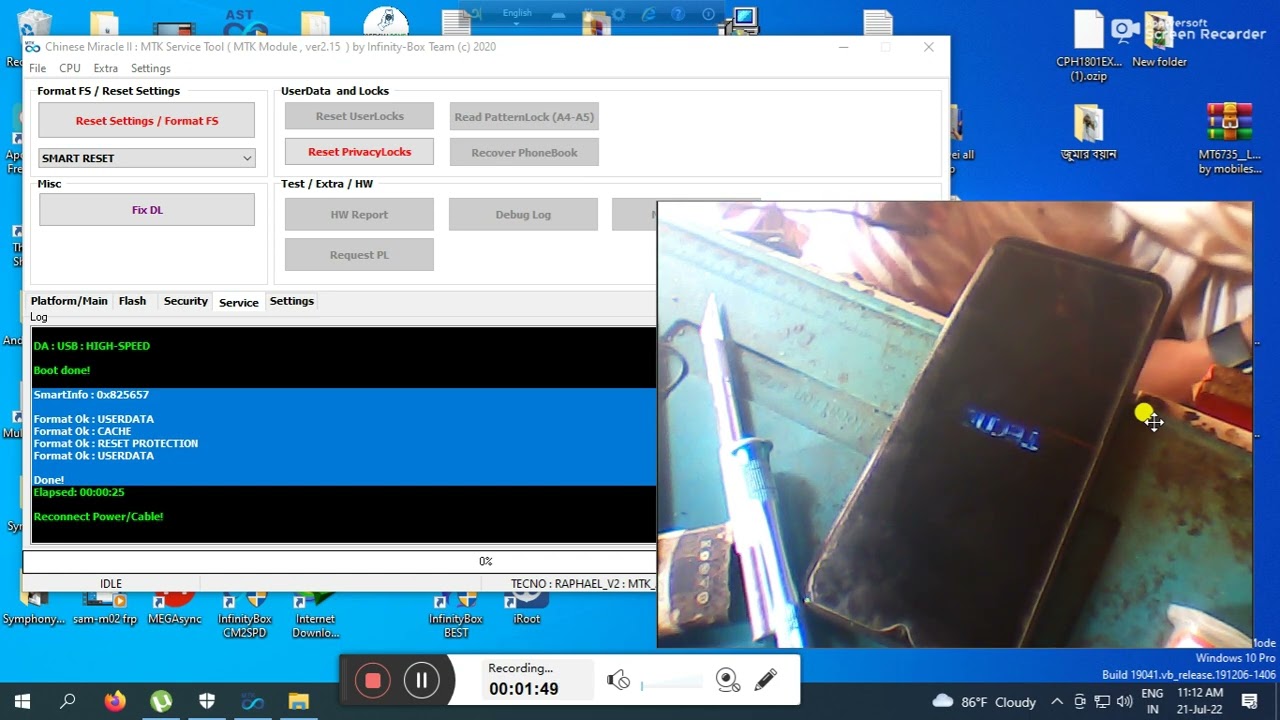1280x720 pixels.
Task: Mute the recorder's speaker icon
Action: [x=618, y=681]
